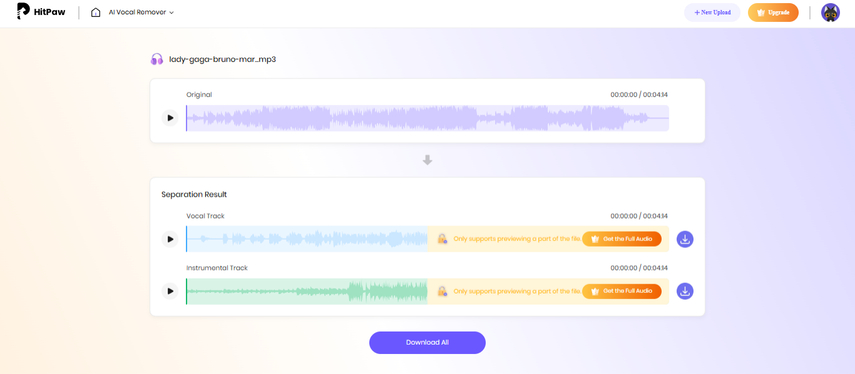This screenshot has width=855, height=374.
Task: Click the Instrumental Track label
Action: 217,268
